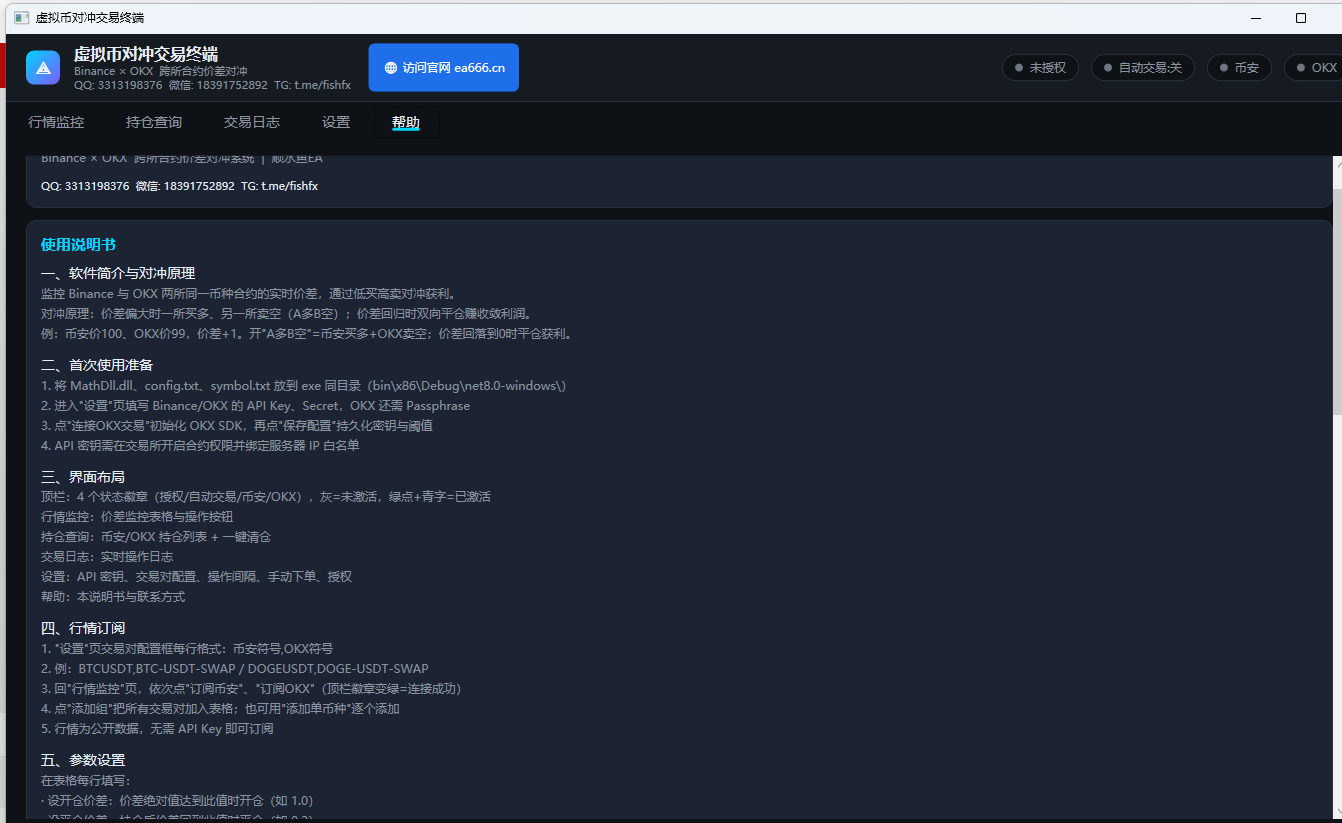The height and width of the screenshot is (823, 1342).
Task: Switch to the 行情监控 tab
Action: [x=56, y=122]
